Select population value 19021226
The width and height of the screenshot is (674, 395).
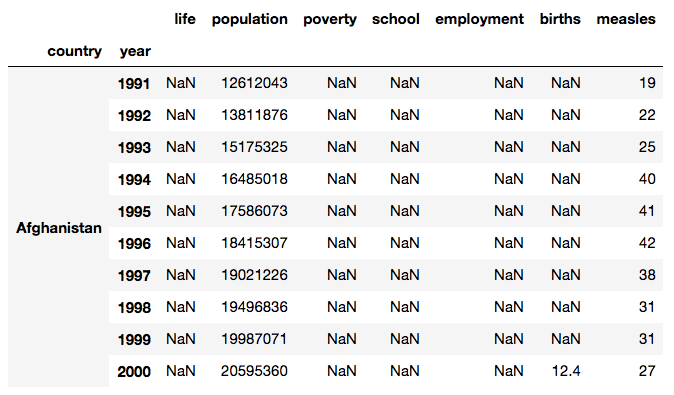point(254,275)
